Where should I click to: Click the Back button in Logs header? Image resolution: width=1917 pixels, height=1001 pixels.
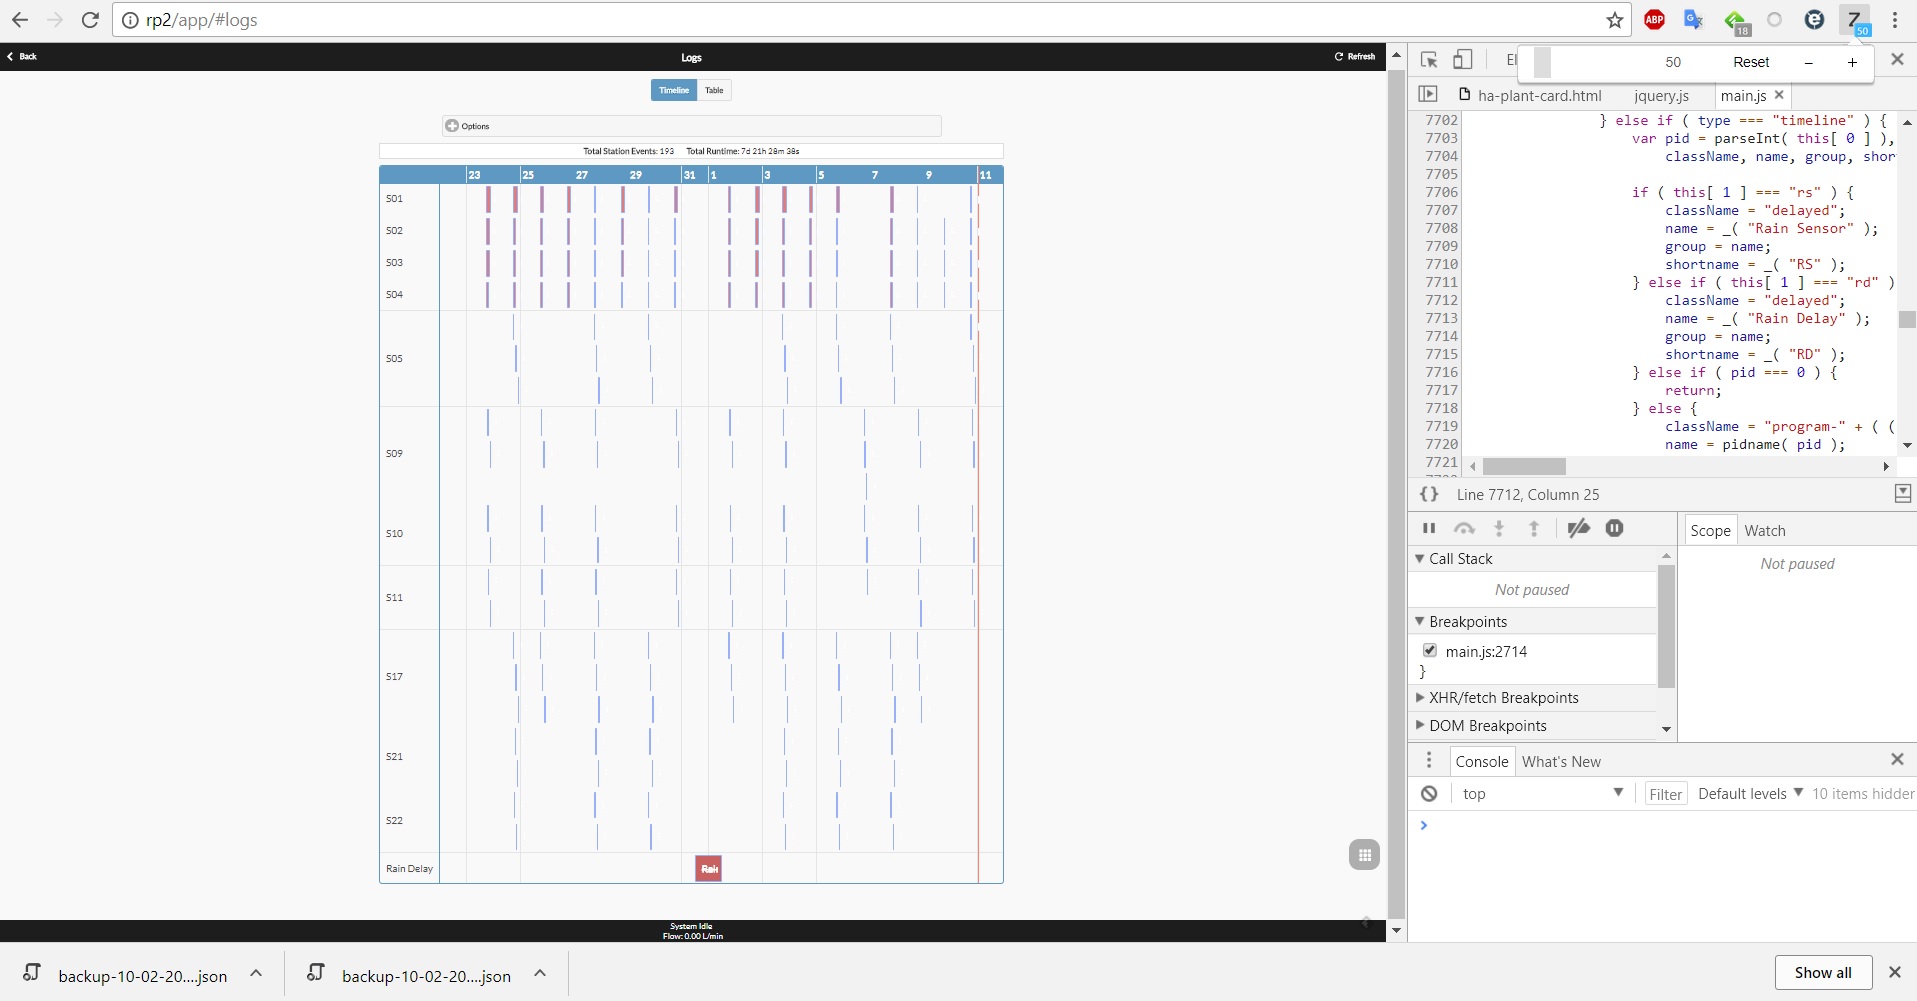[22, 56]
